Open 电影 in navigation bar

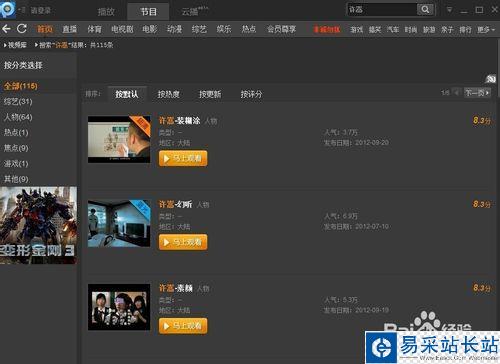point(150,29)
